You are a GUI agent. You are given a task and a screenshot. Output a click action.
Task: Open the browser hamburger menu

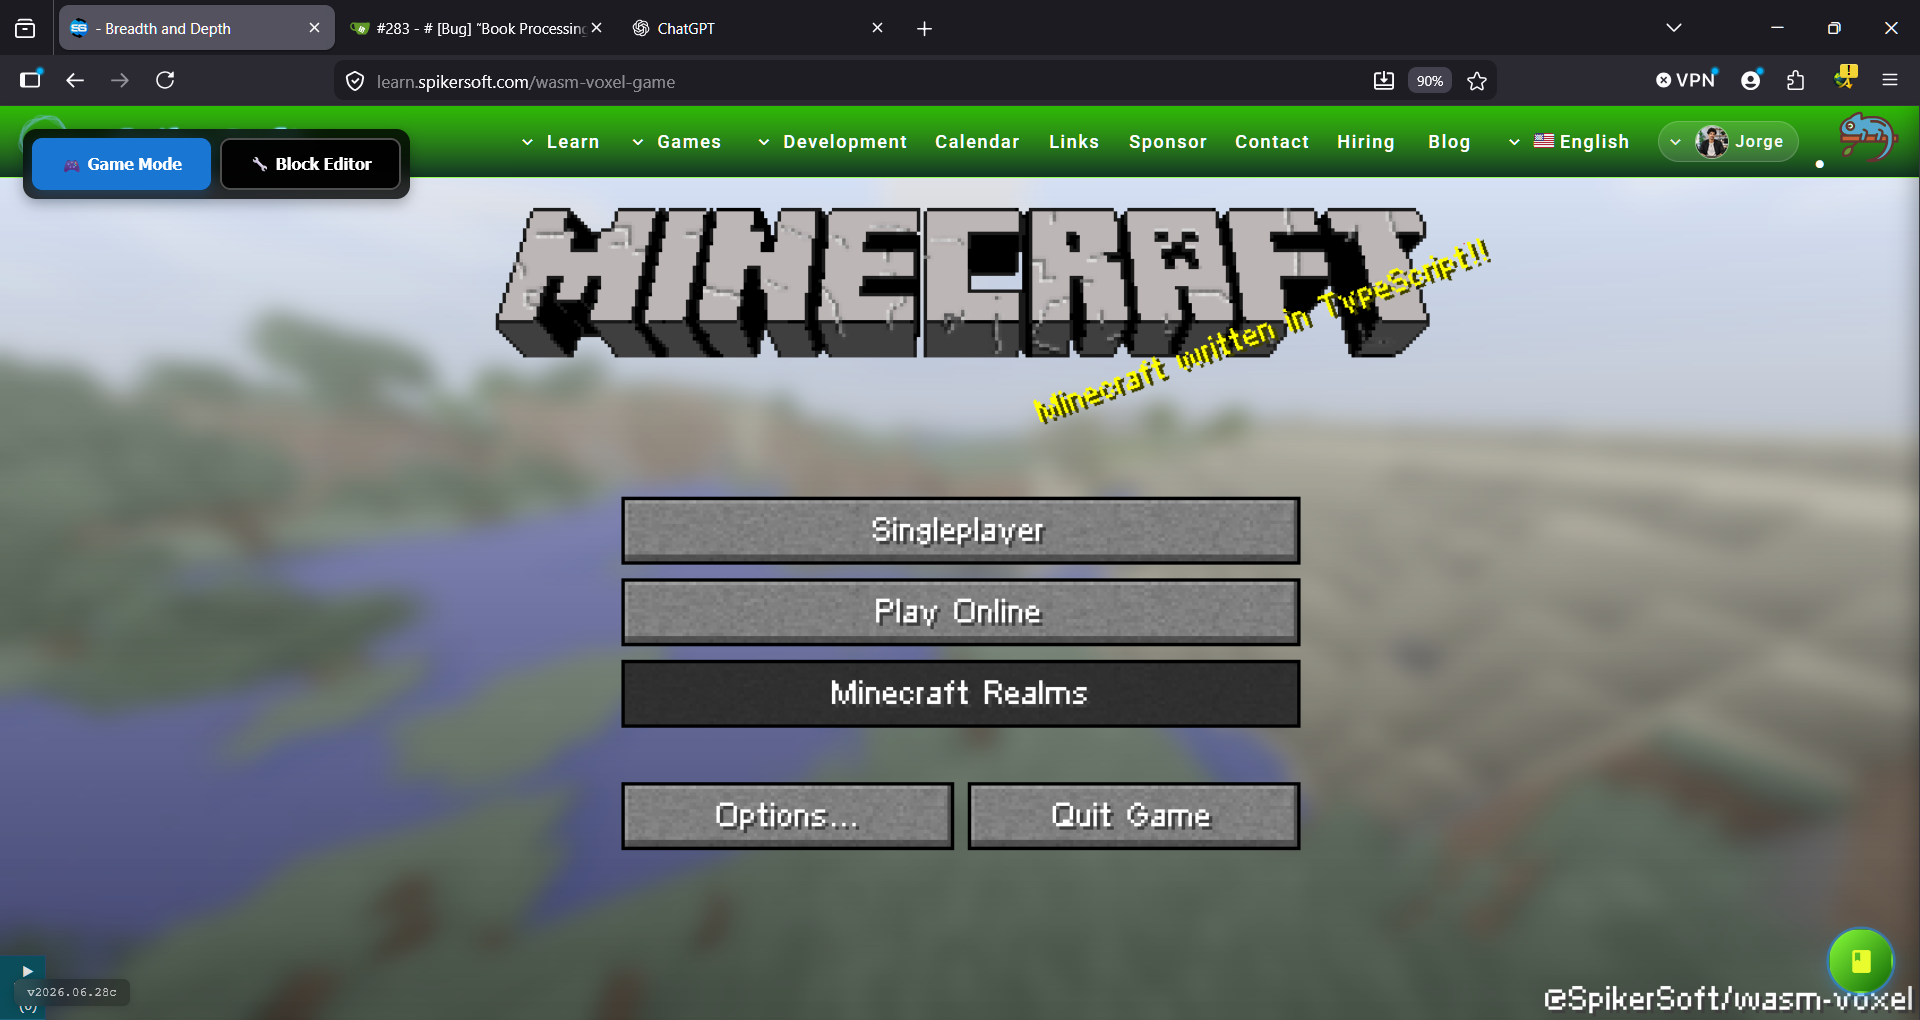coord(1890,80)
